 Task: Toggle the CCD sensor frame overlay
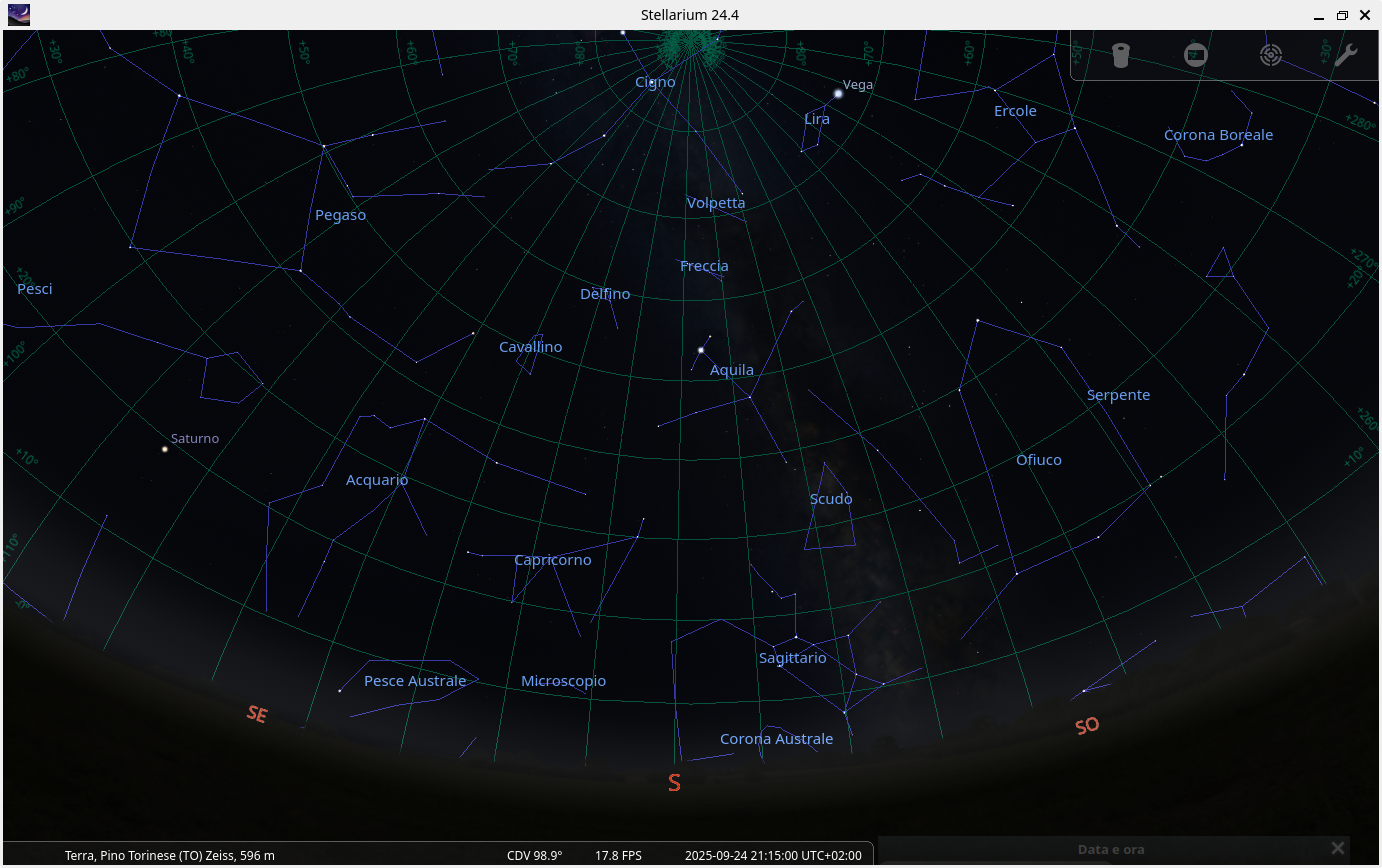click(1196, 55)
